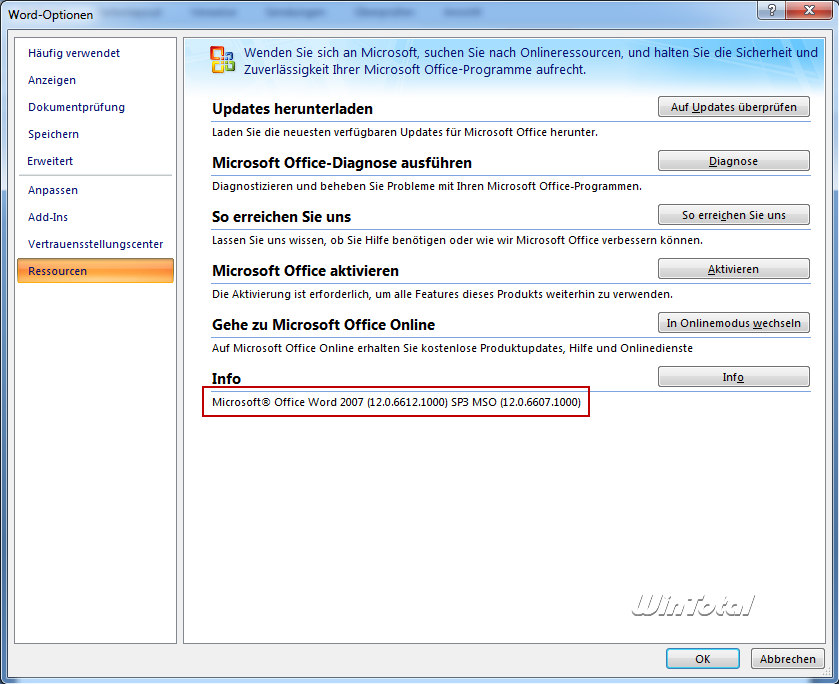
Task: Click Auf Updates überprüfen button
Action: click(x=734, y=107)
